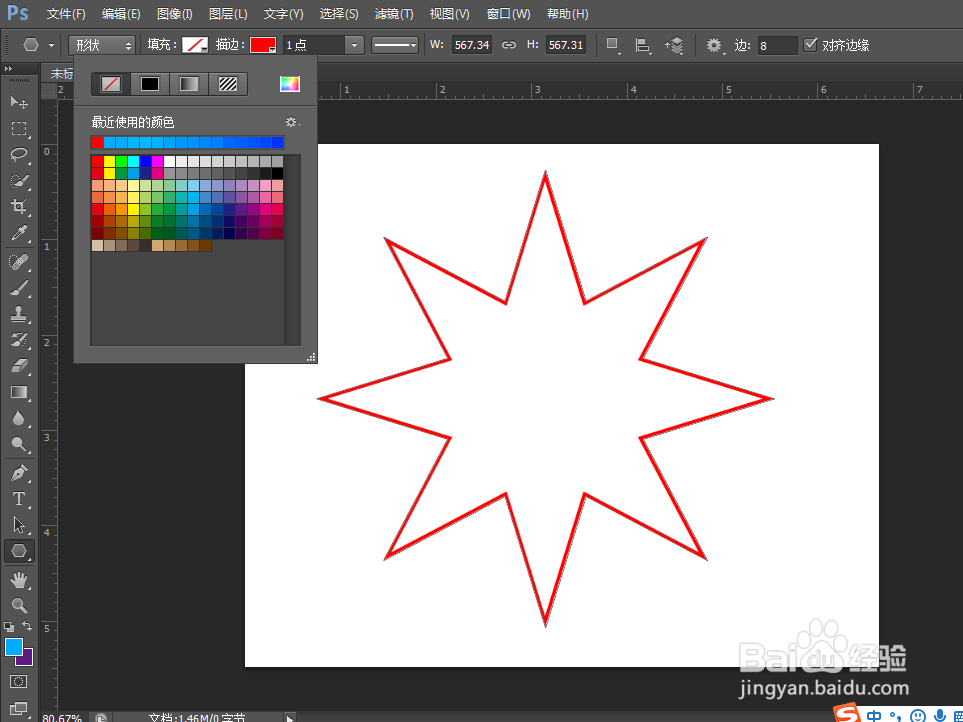This screenshot has width=963, height=722.
Task: Click the recent red color swatch
Action: [97, 142]
